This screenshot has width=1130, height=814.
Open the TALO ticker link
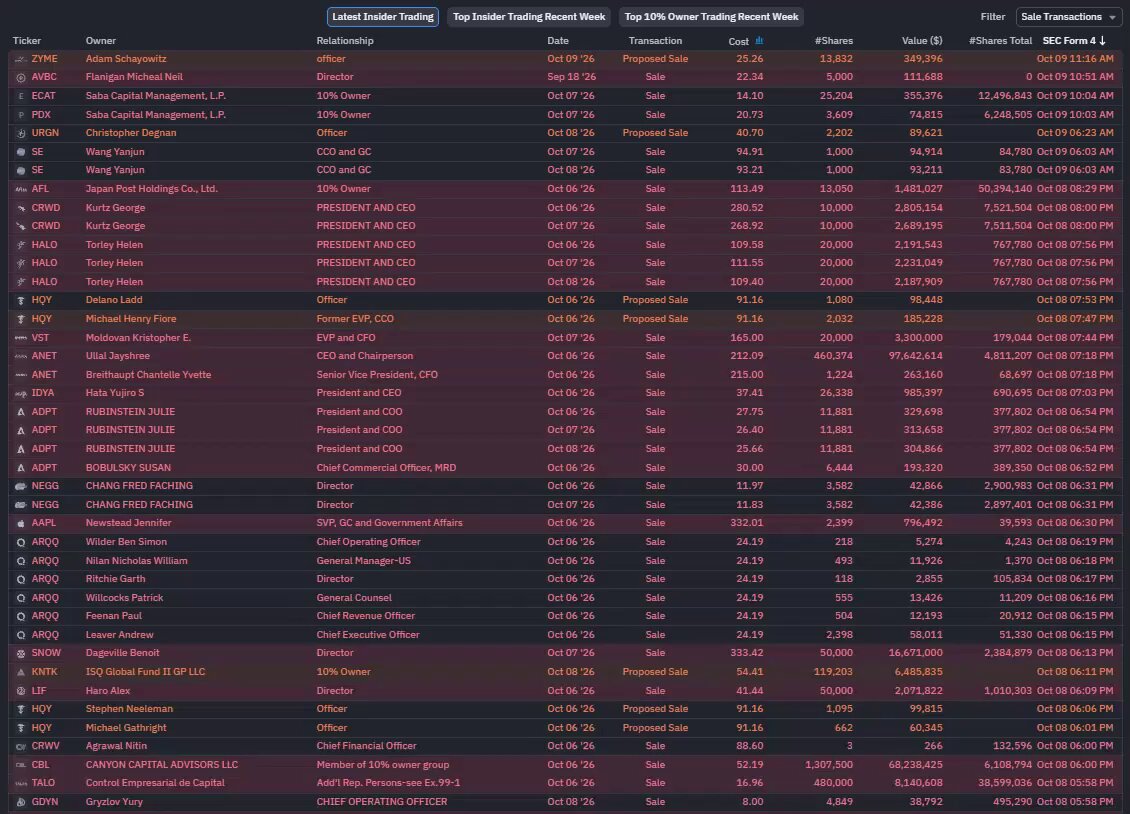click(43, 783)
